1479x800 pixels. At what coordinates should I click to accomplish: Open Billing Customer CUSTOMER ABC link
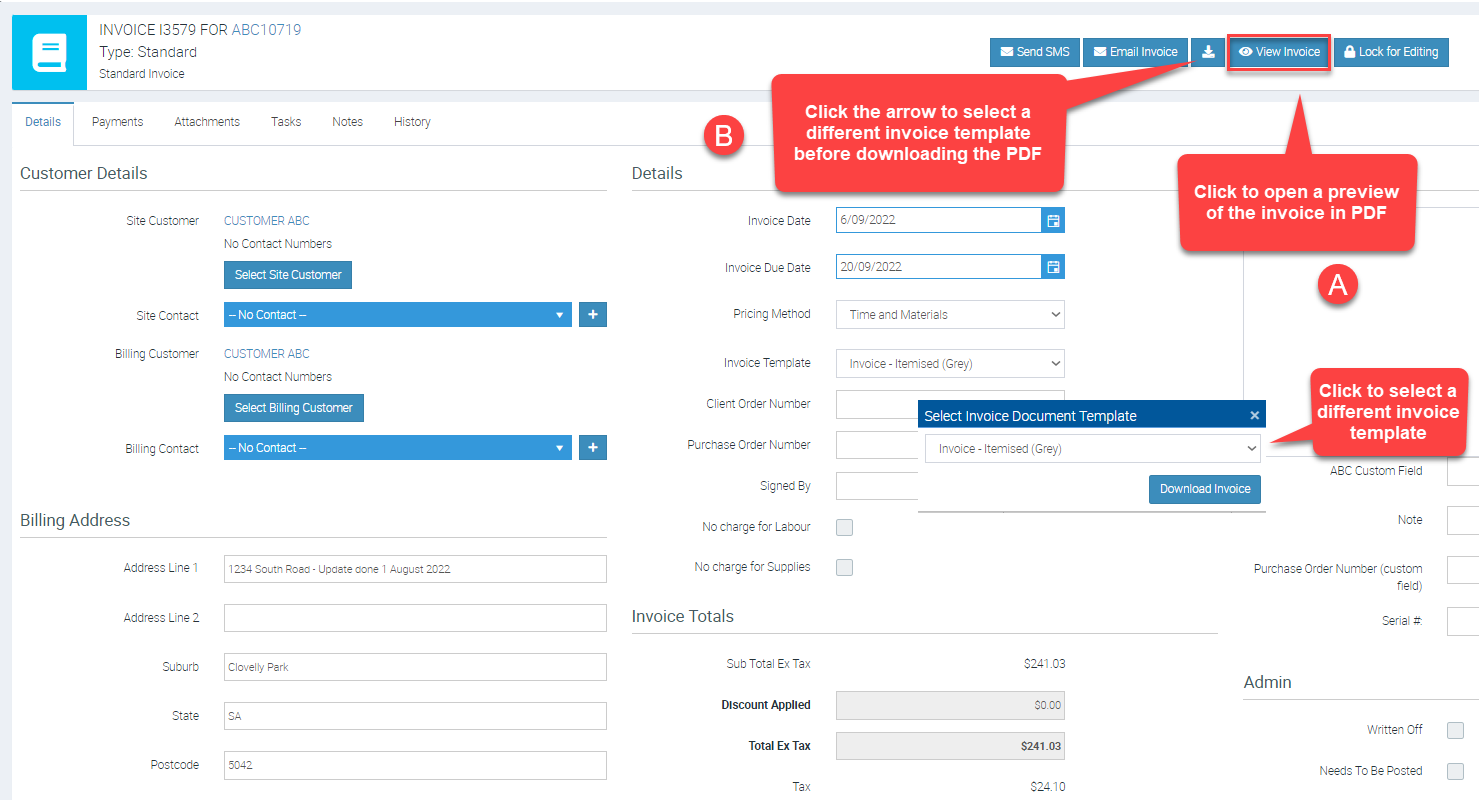(267, 354)
